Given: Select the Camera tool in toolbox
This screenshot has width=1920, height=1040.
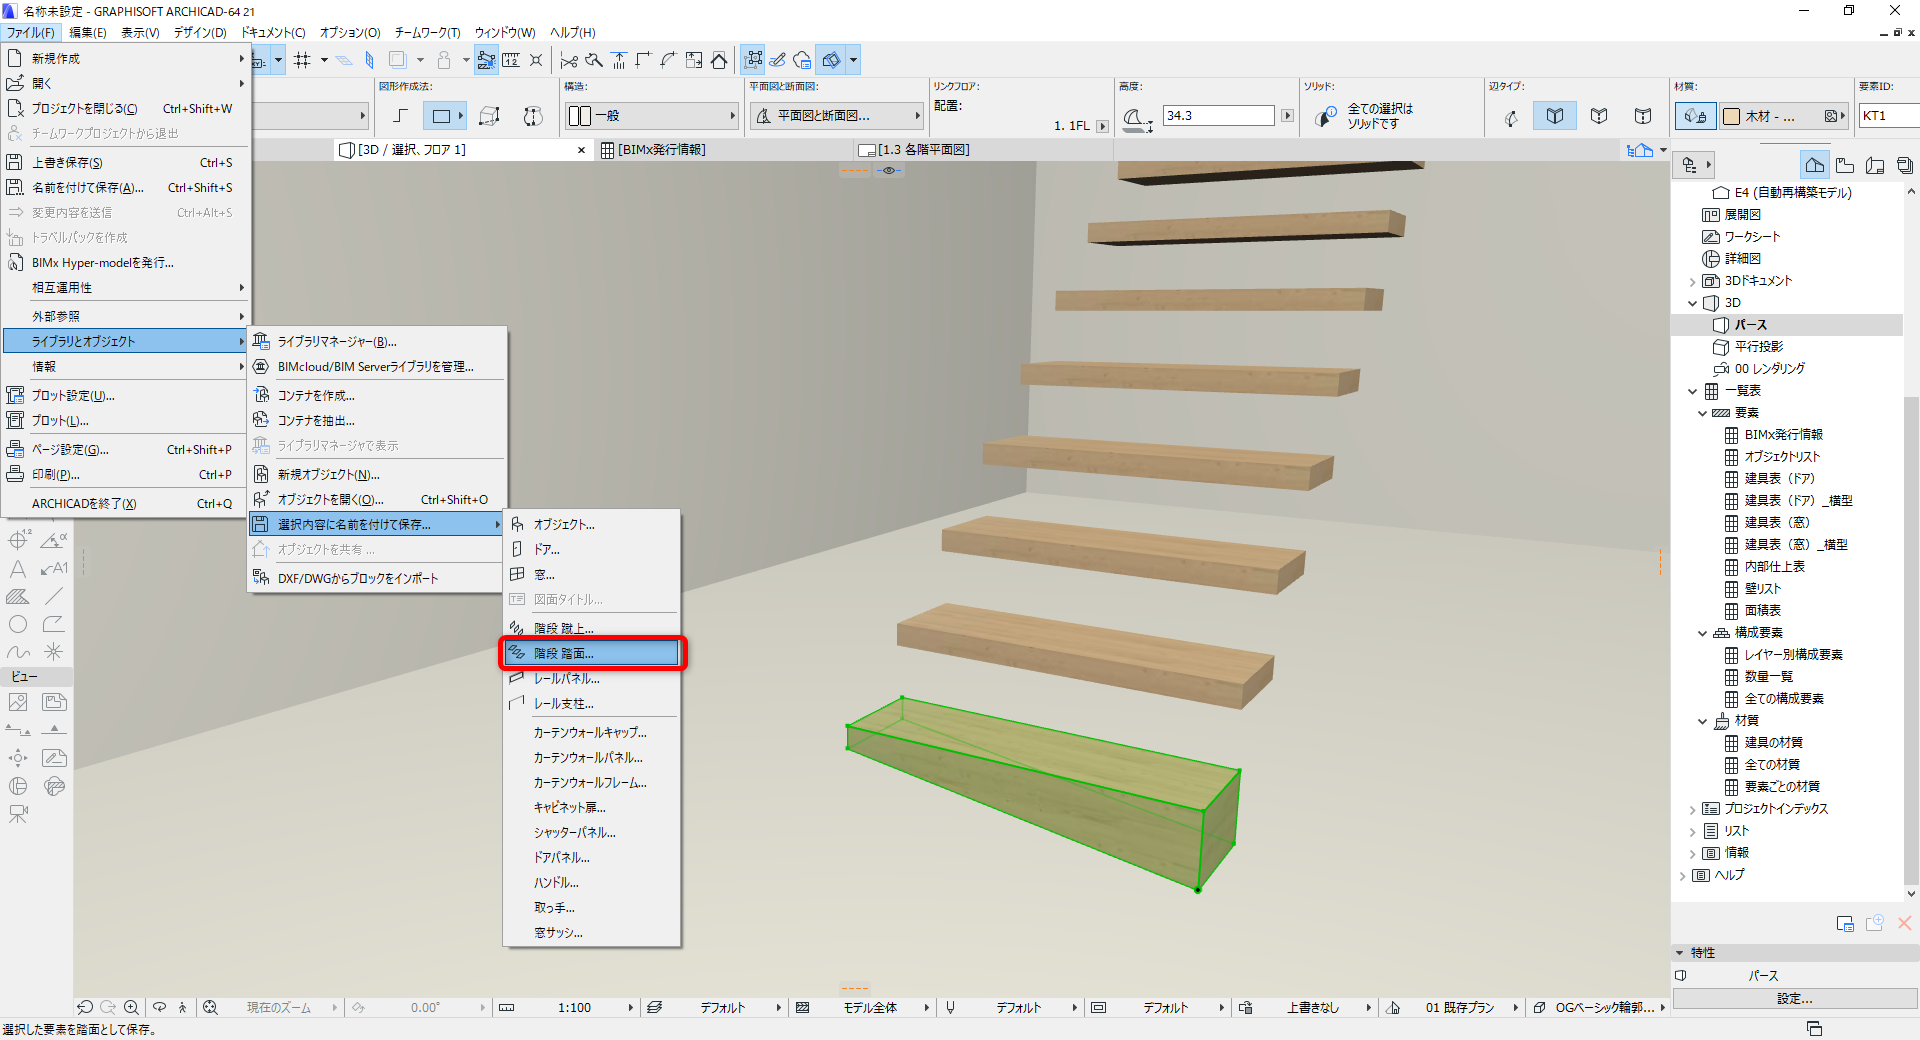Looking at the screenshot, I should [x=18, y=814].
